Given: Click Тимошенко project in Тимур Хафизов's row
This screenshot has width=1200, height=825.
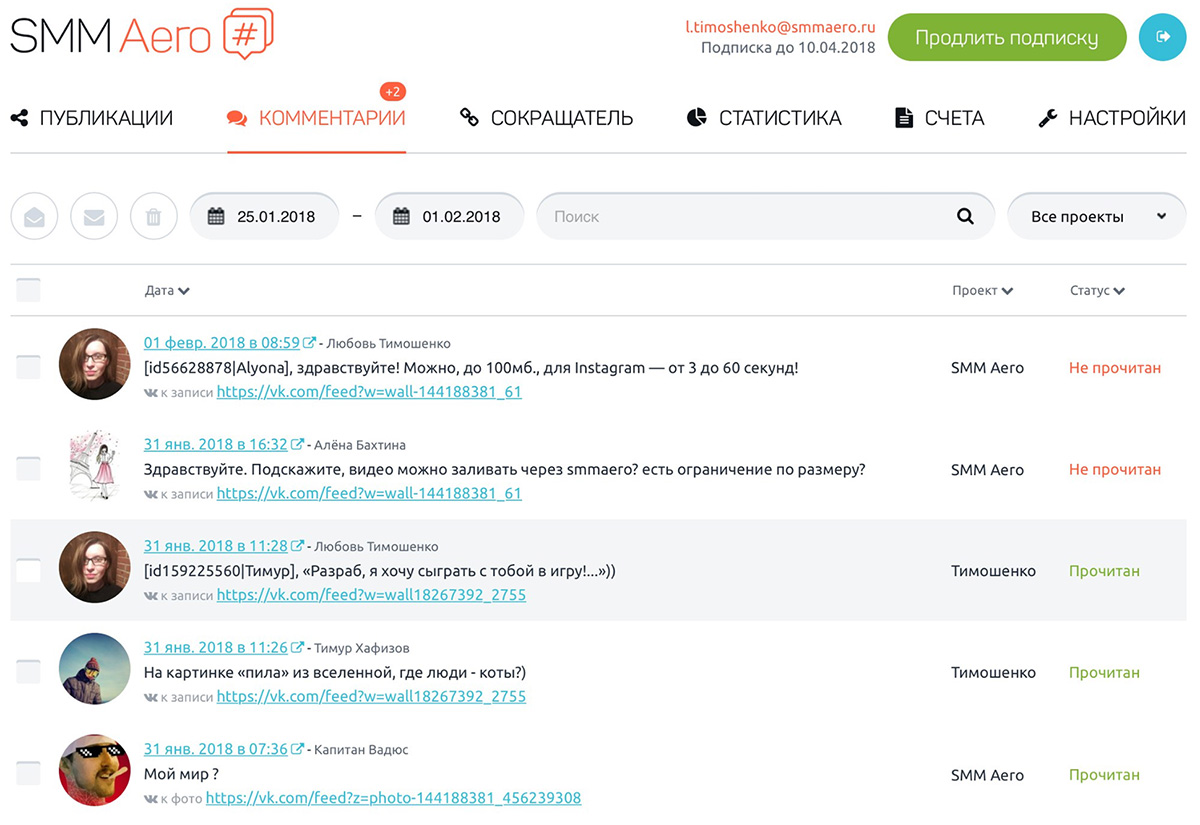Looking at the screenshot, I should click(993, 673).
